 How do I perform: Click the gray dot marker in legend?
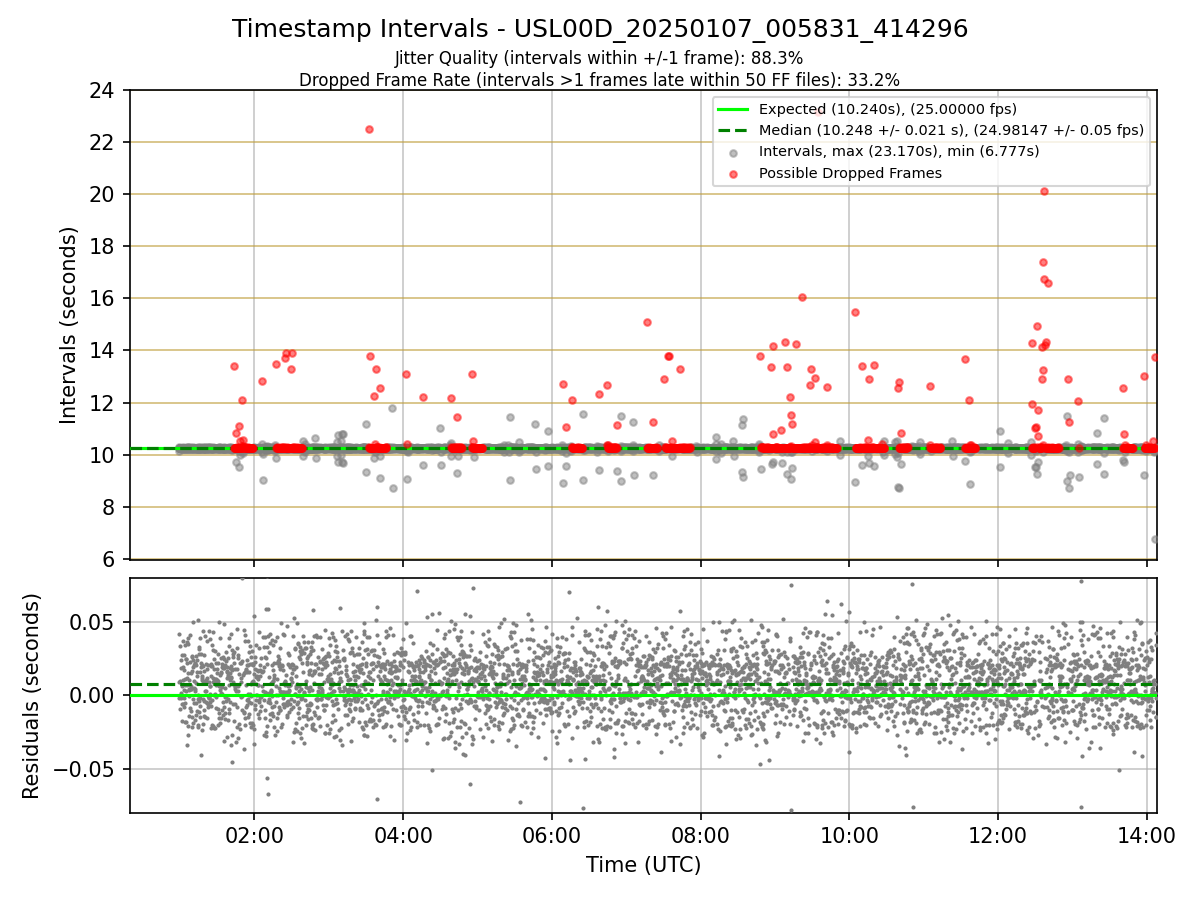click(733, 152)
